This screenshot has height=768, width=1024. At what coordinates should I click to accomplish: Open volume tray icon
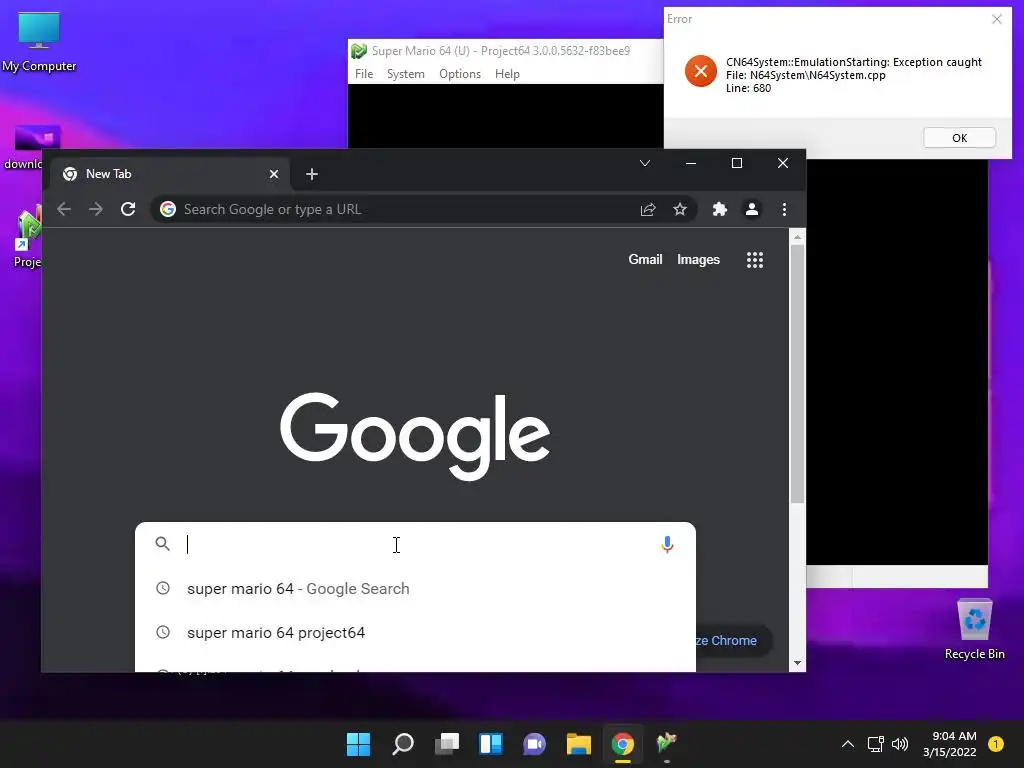click(x=900, y=744)
